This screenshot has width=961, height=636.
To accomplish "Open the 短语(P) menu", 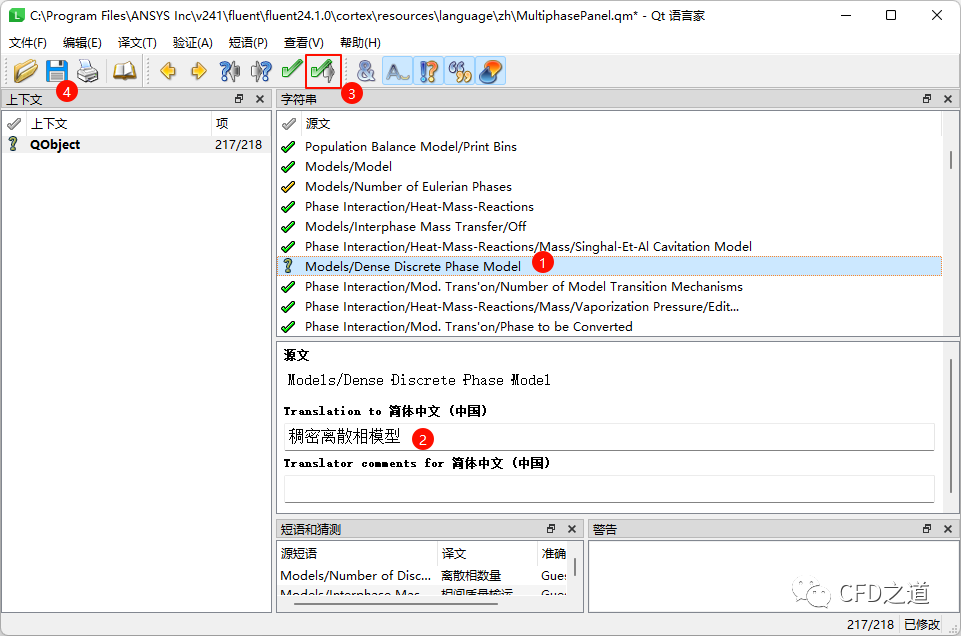I will [248, 43].
